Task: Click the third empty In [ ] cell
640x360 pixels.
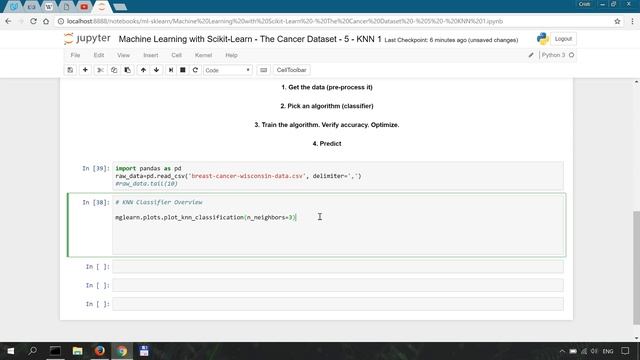Action: pos(338,304)
